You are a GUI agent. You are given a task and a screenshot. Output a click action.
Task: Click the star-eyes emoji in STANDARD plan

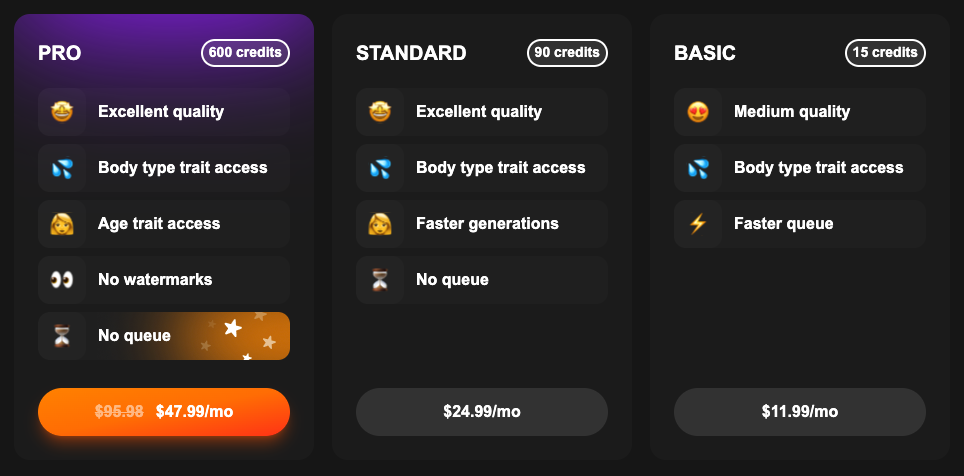tap(380, 112)
